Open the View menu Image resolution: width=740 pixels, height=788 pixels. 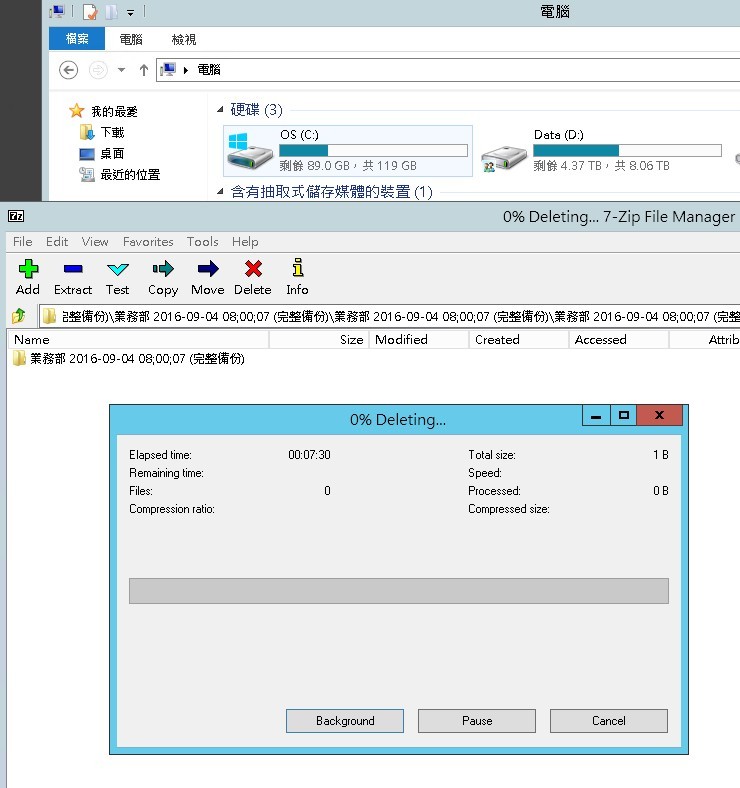[95, 242]
